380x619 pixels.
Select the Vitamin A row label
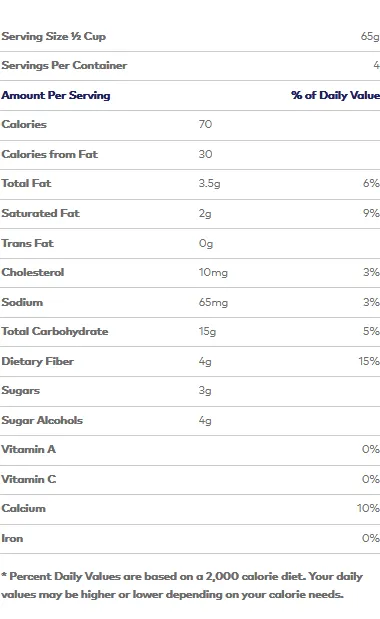pos(29,450)
